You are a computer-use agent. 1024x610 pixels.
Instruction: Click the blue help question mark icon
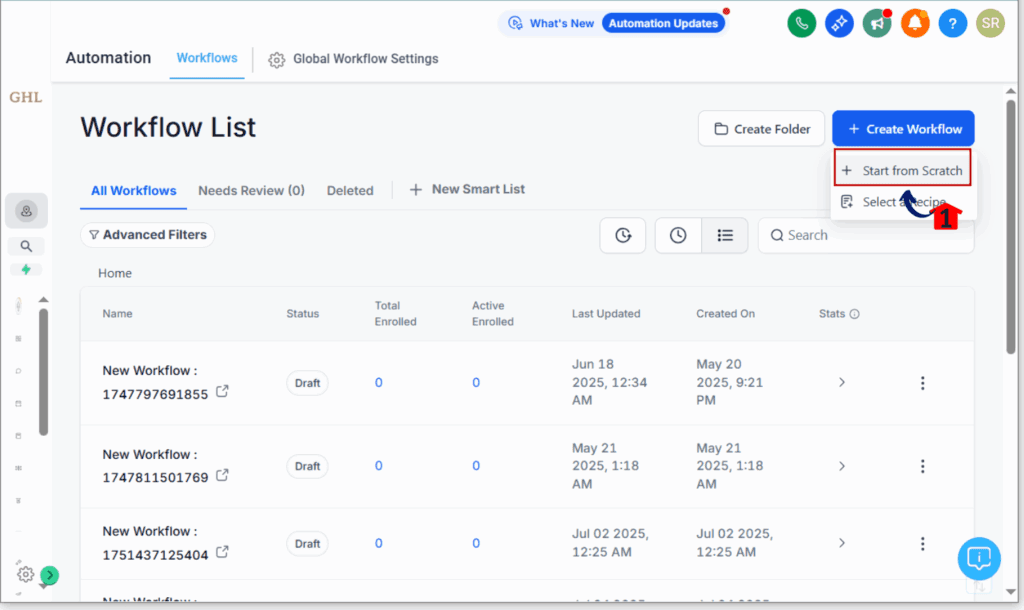click(x=953, y=24)
